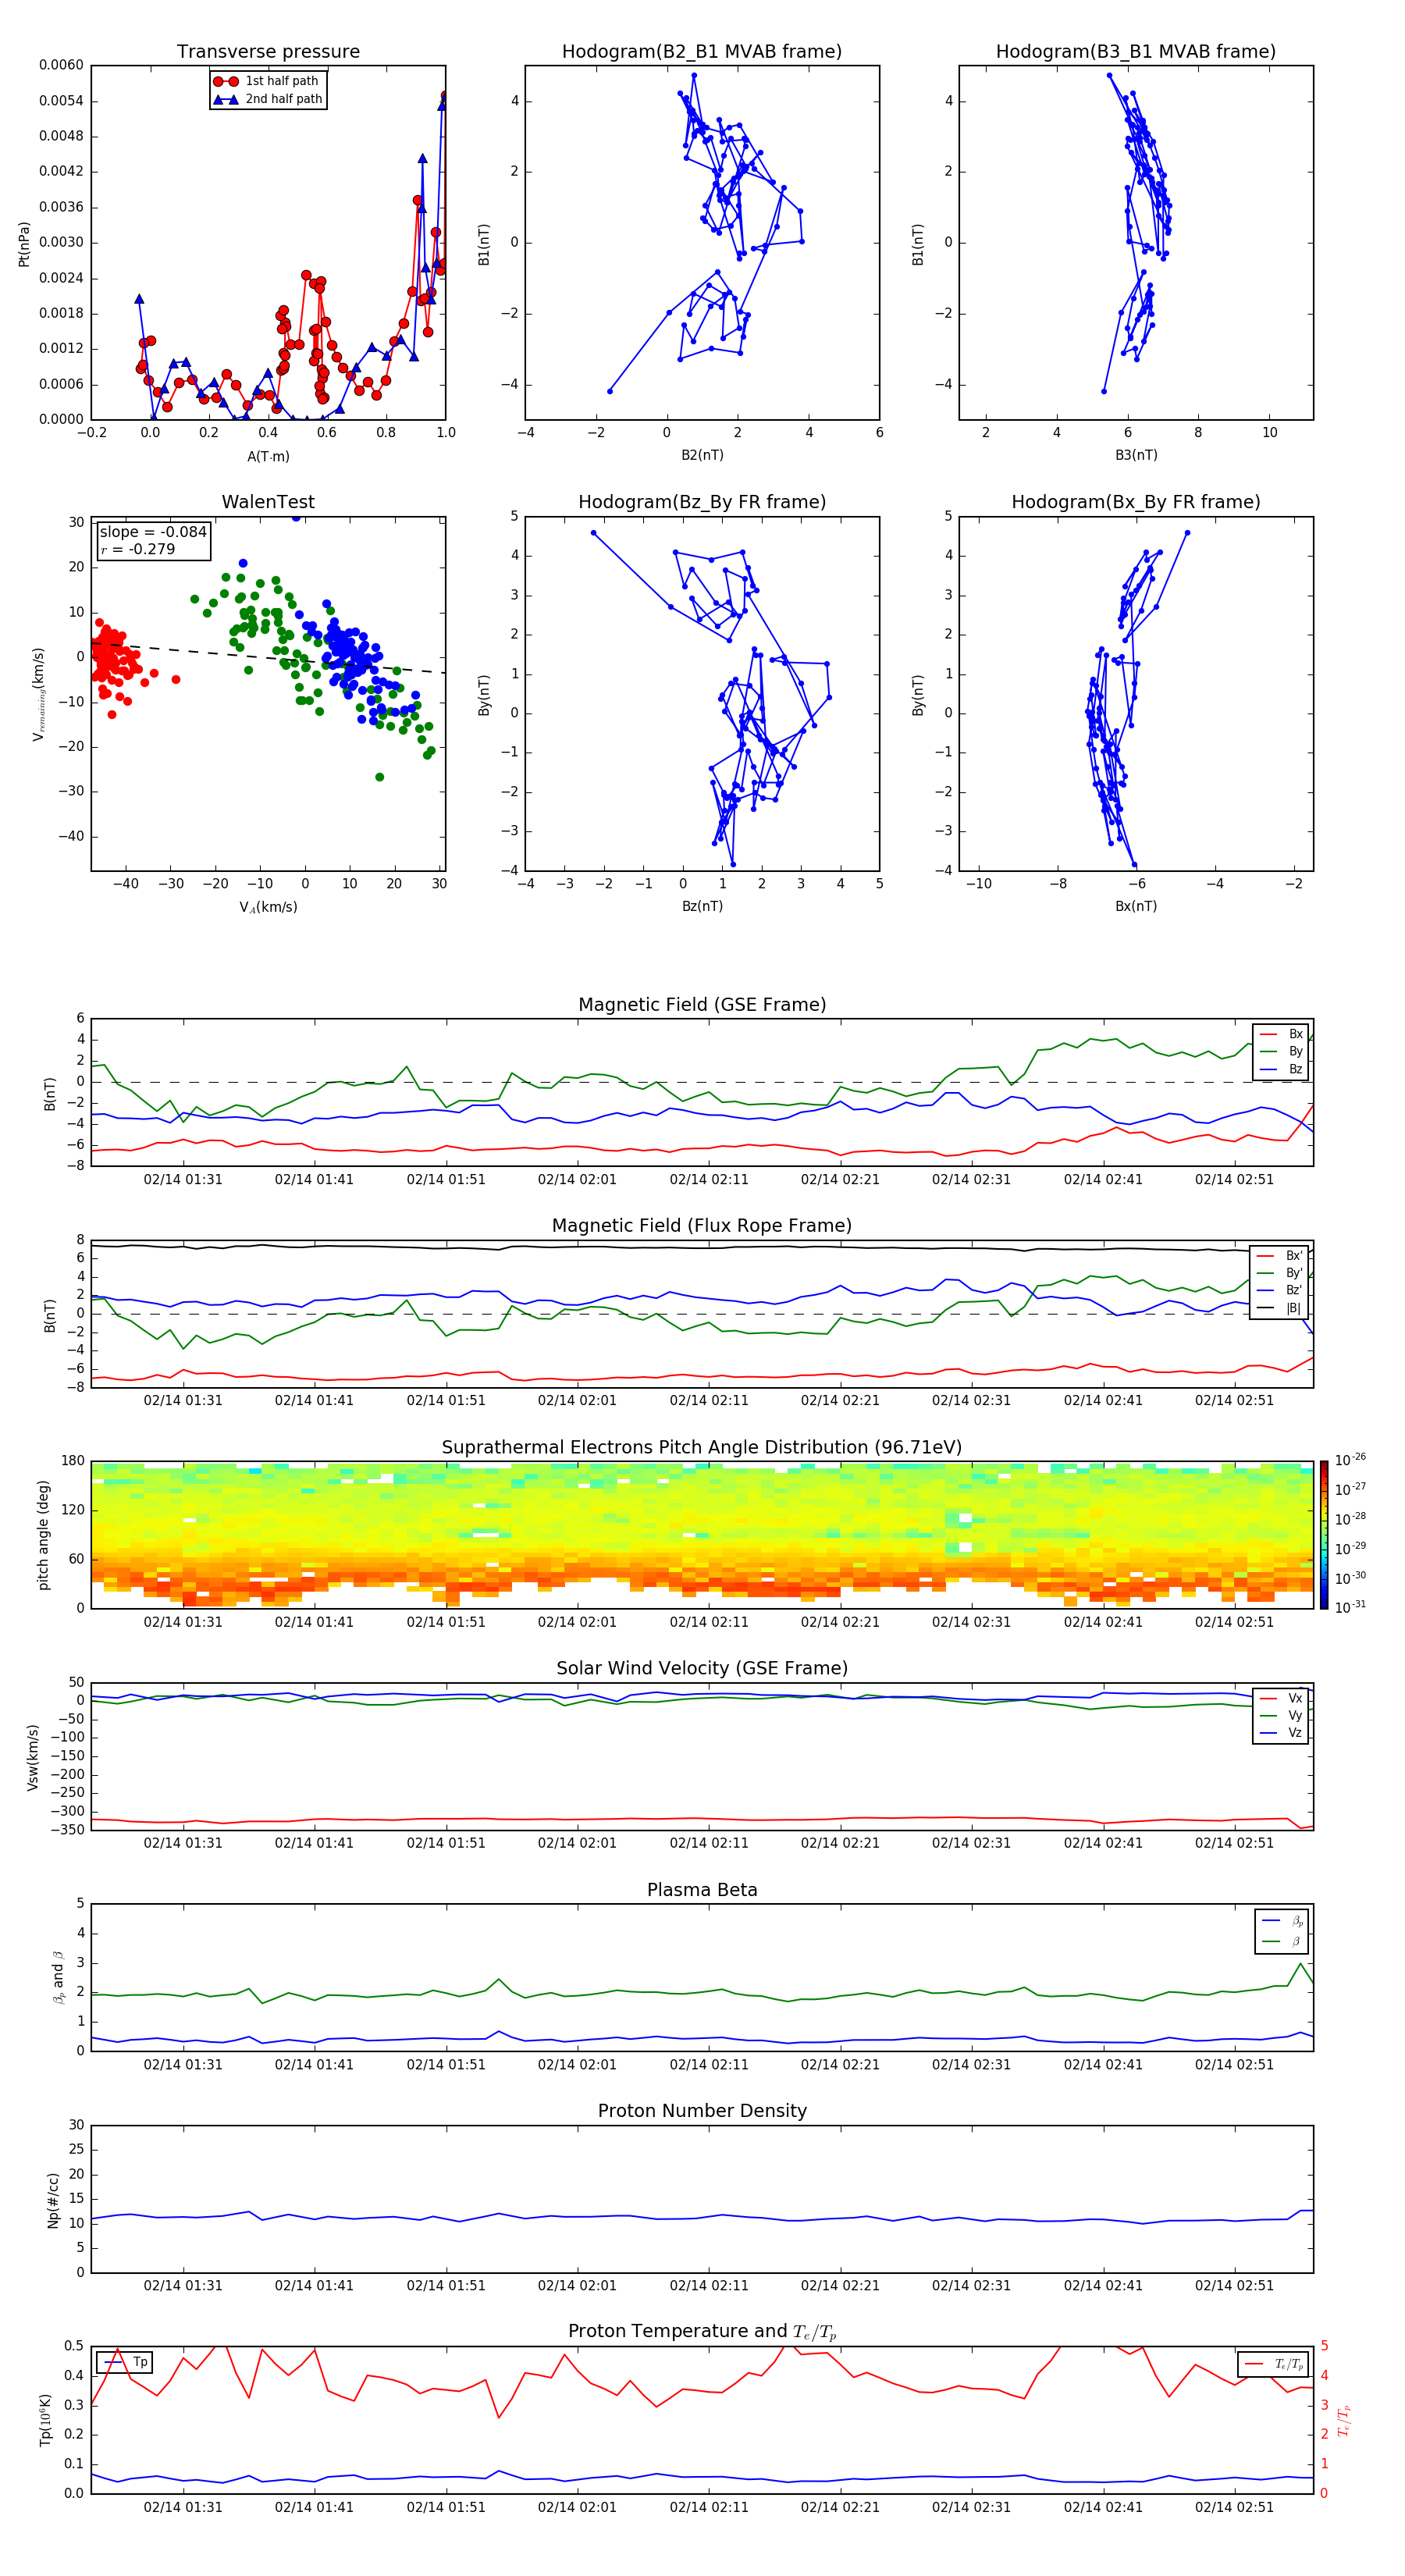This screenshot has width=1405, height=2576.
Task: Click the 'Hodogram(Bx_By FR frame)' title
Action: [x=1136, y=502]
